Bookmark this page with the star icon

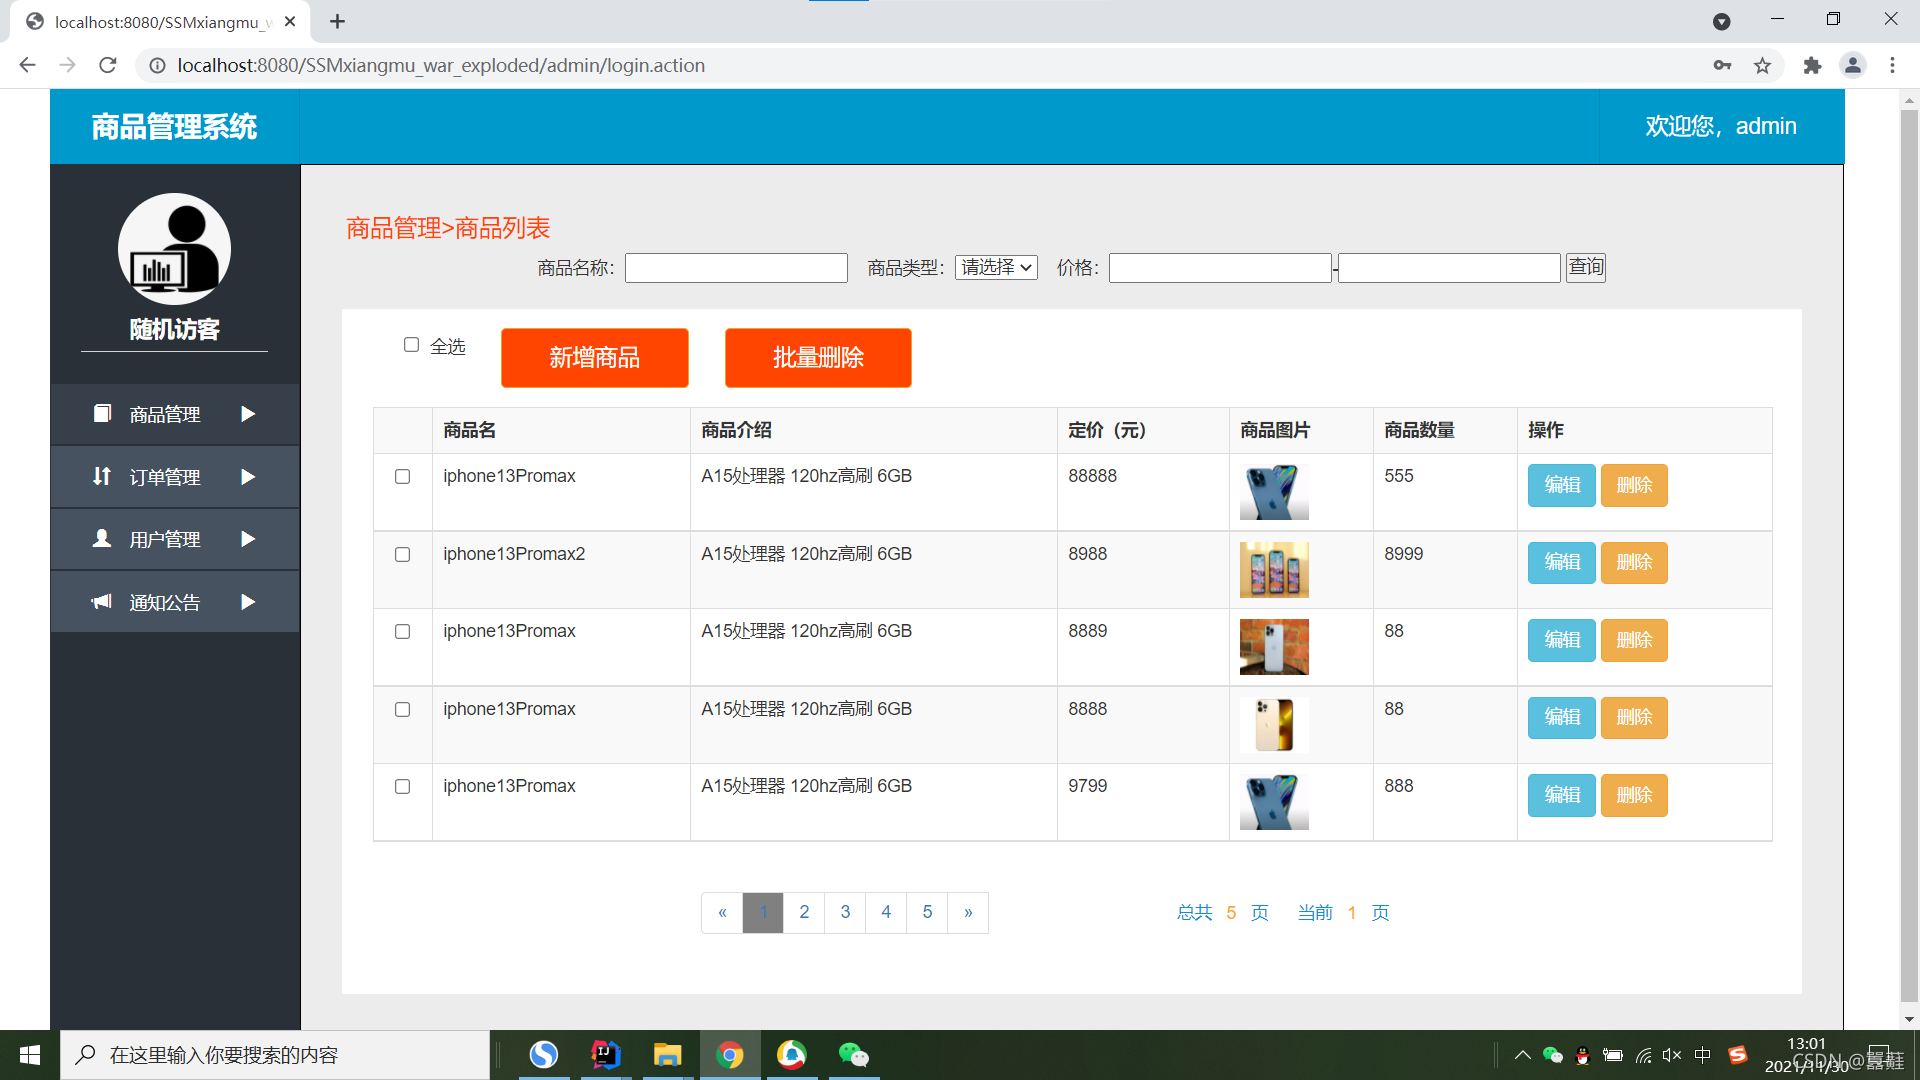(1762, 65)
